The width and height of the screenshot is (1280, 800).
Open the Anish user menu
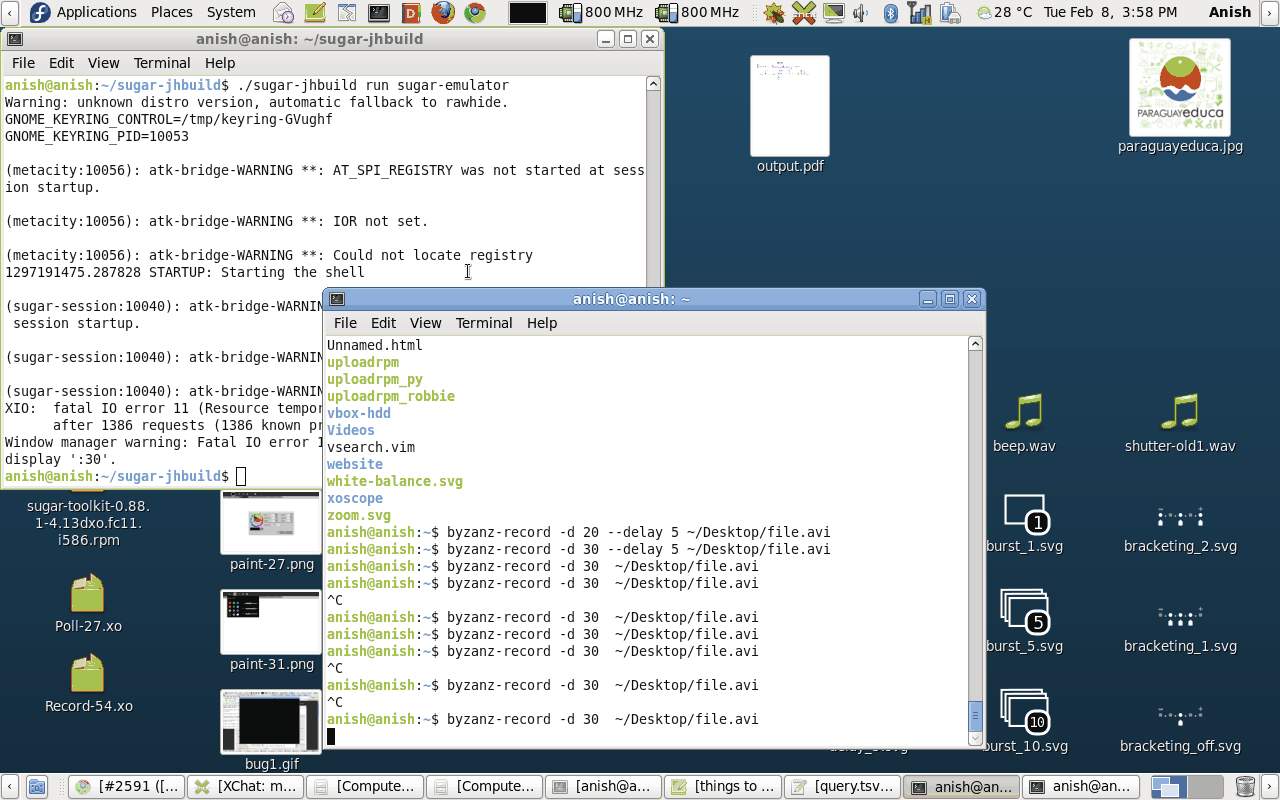pyautogui.click(x=1229, y=13)
